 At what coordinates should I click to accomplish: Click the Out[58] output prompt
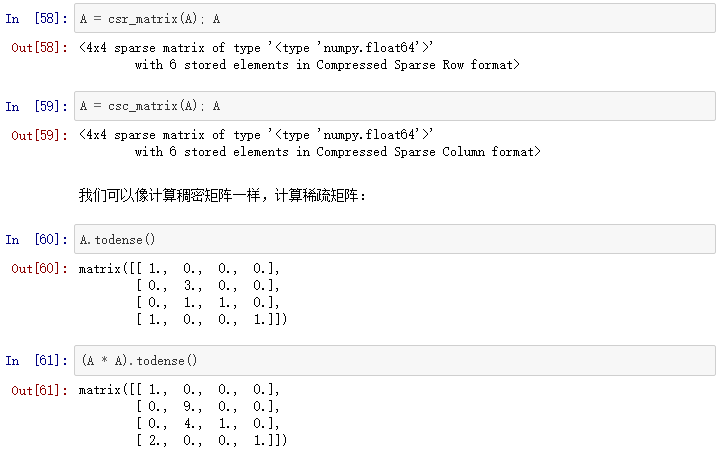coord(36,47)
